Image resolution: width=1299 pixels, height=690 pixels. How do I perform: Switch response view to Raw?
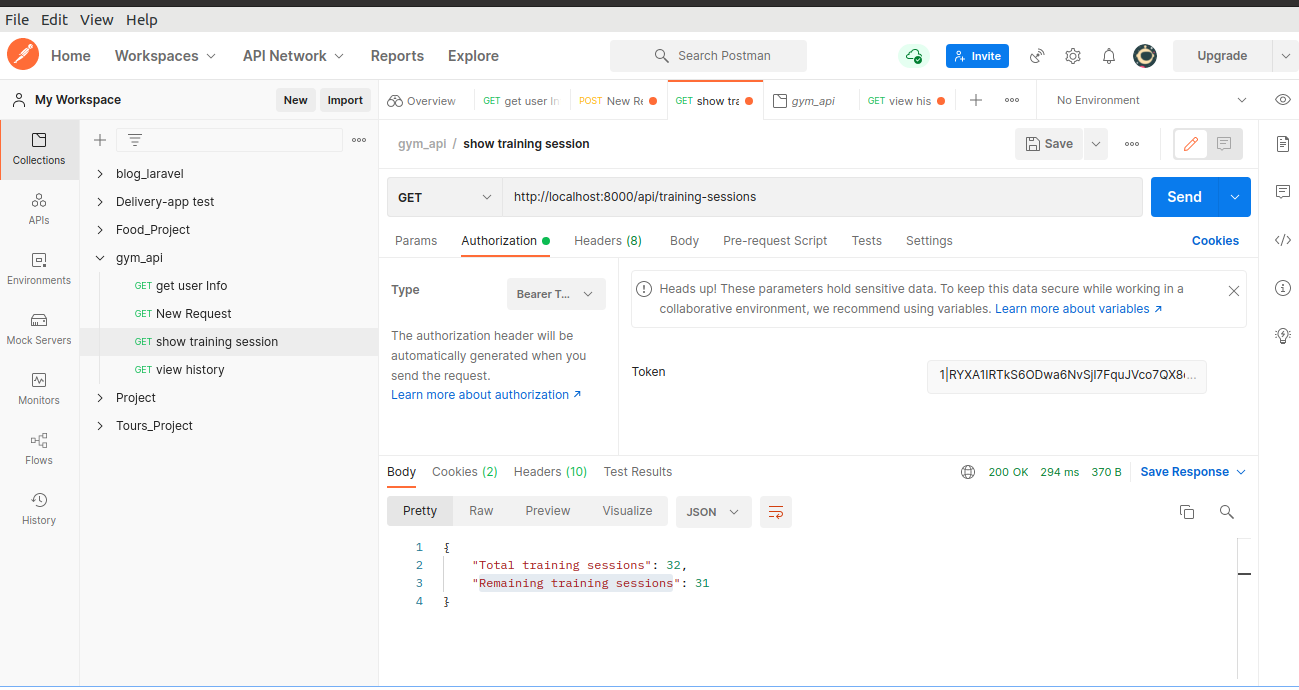click(x=481, y=510)
